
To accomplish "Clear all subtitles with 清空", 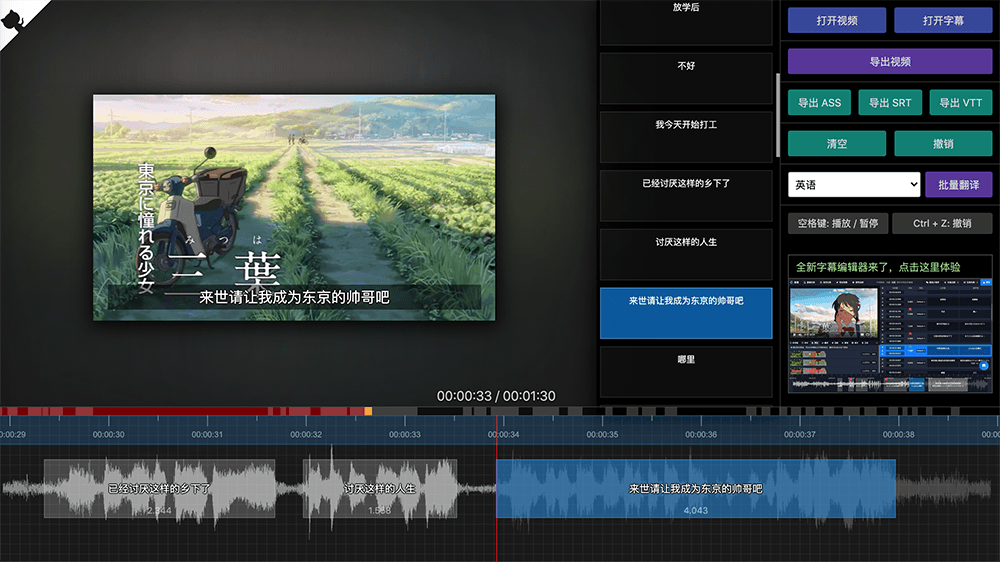I will point(837,144).
